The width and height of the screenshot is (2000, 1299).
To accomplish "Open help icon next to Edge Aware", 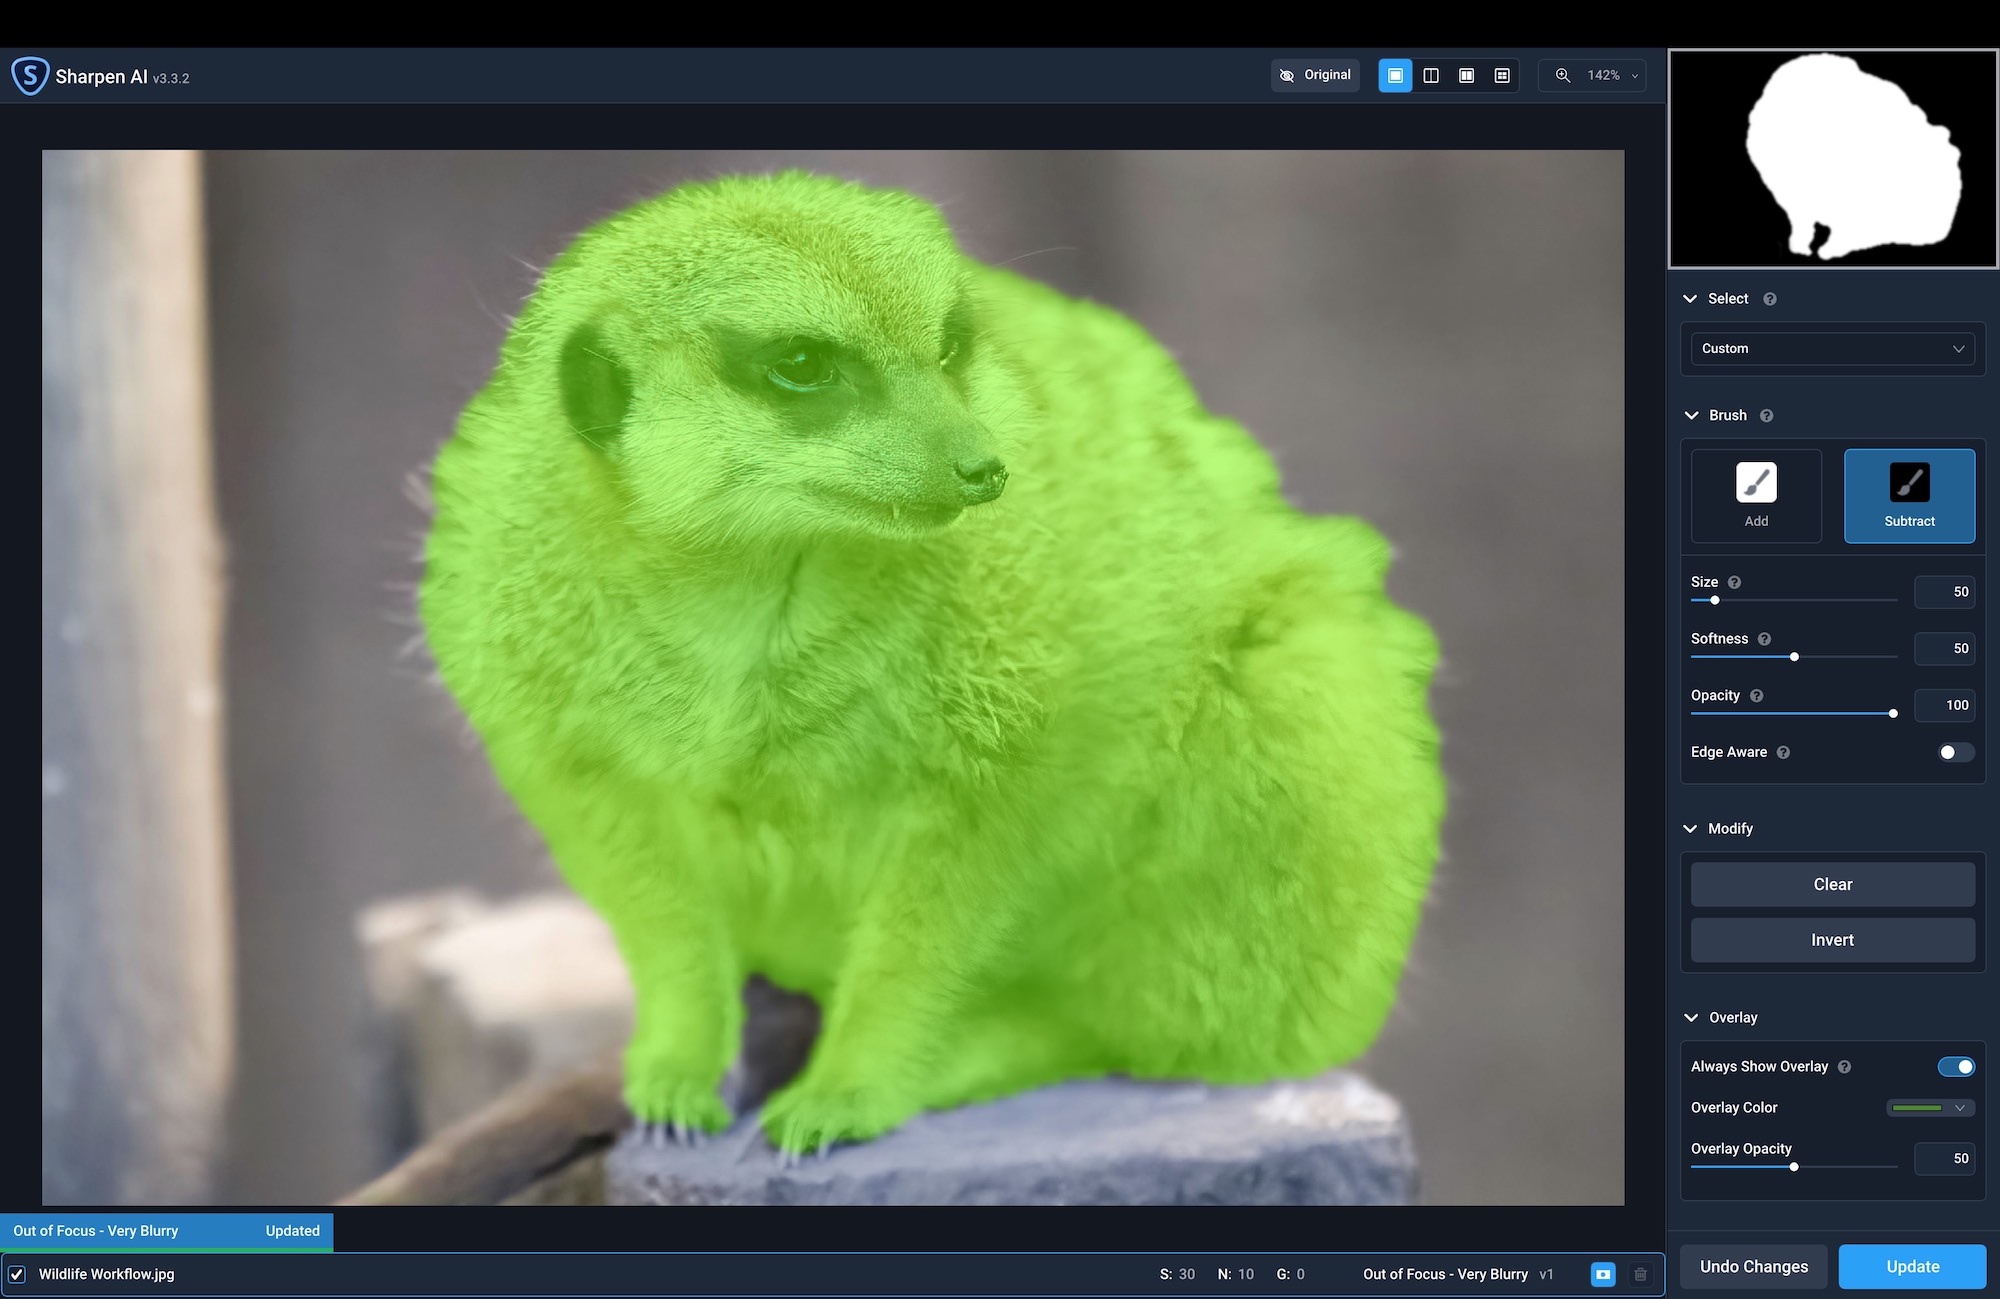I will point(1783,752).
